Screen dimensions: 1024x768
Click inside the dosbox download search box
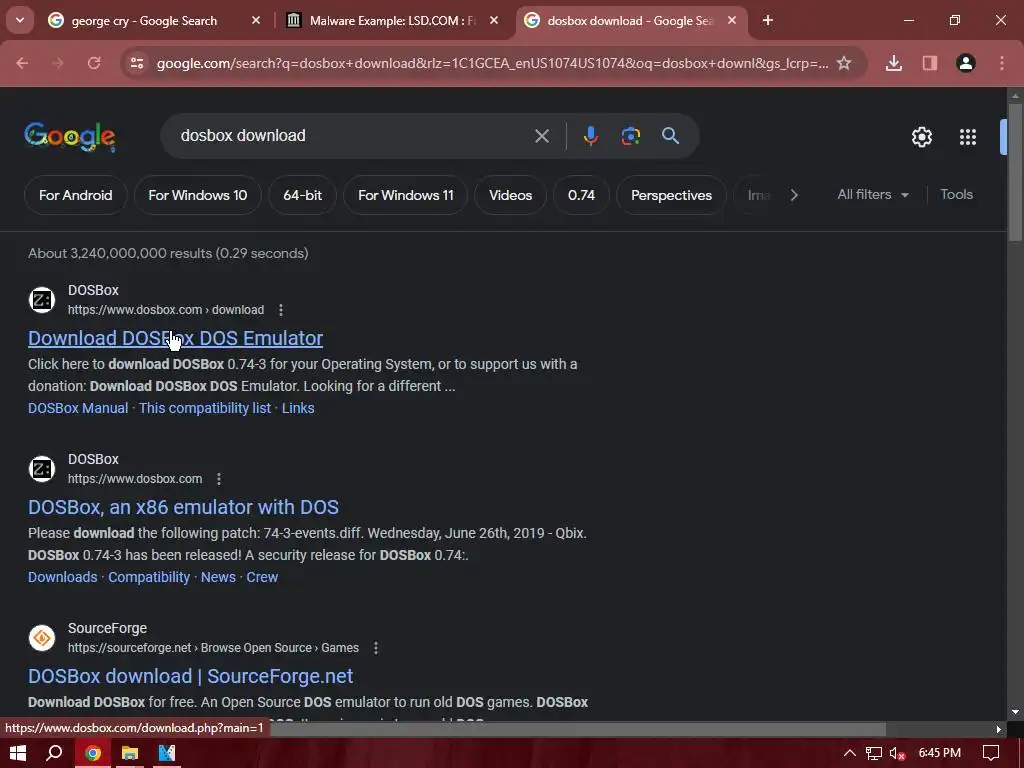point(353,136)
